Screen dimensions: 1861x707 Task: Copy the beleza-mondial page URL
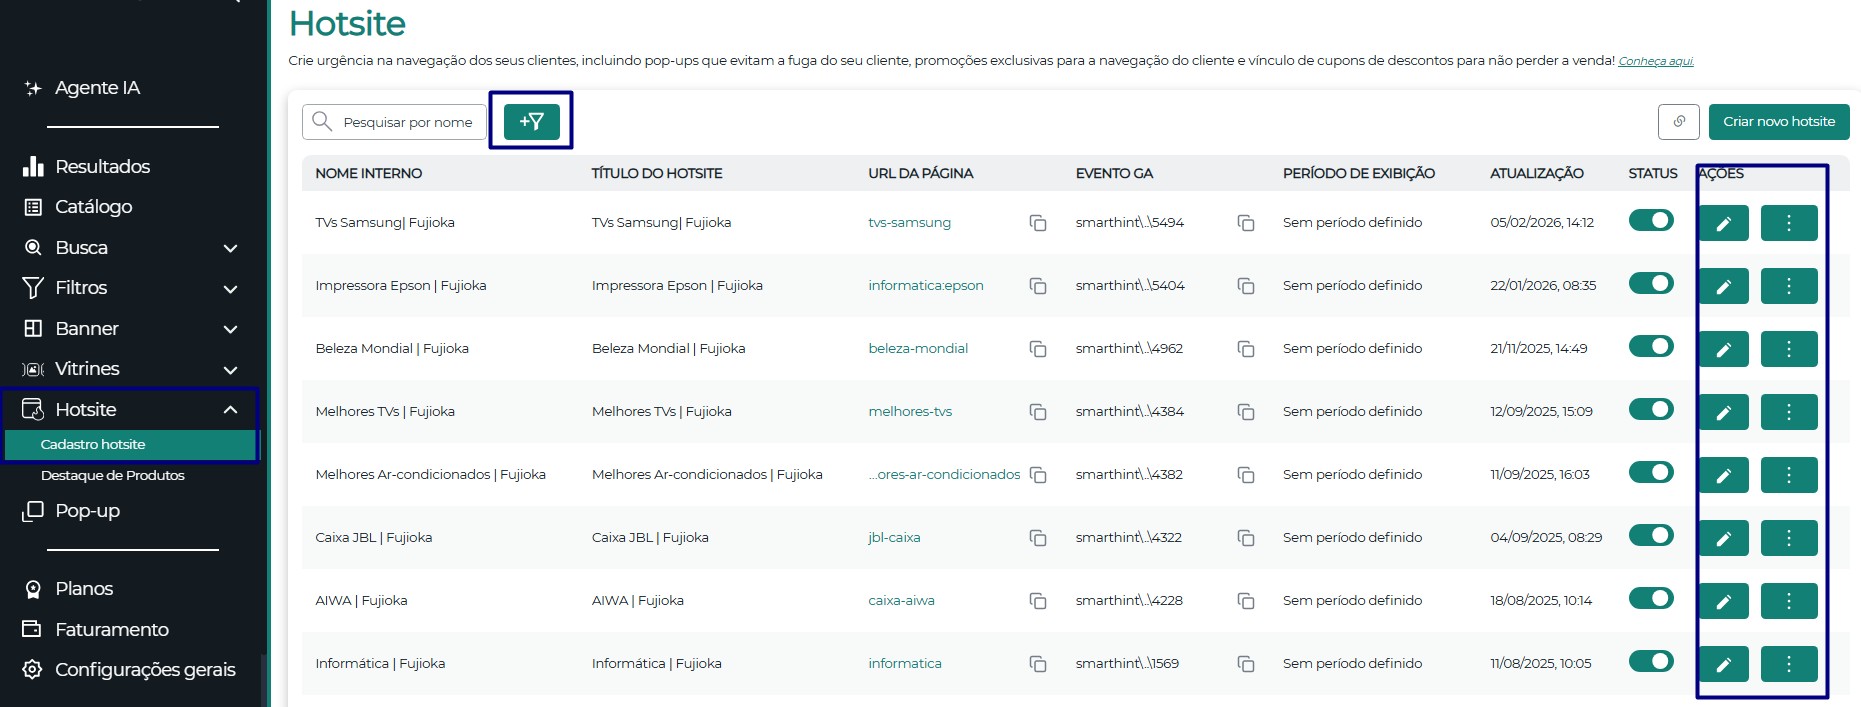1038,349
